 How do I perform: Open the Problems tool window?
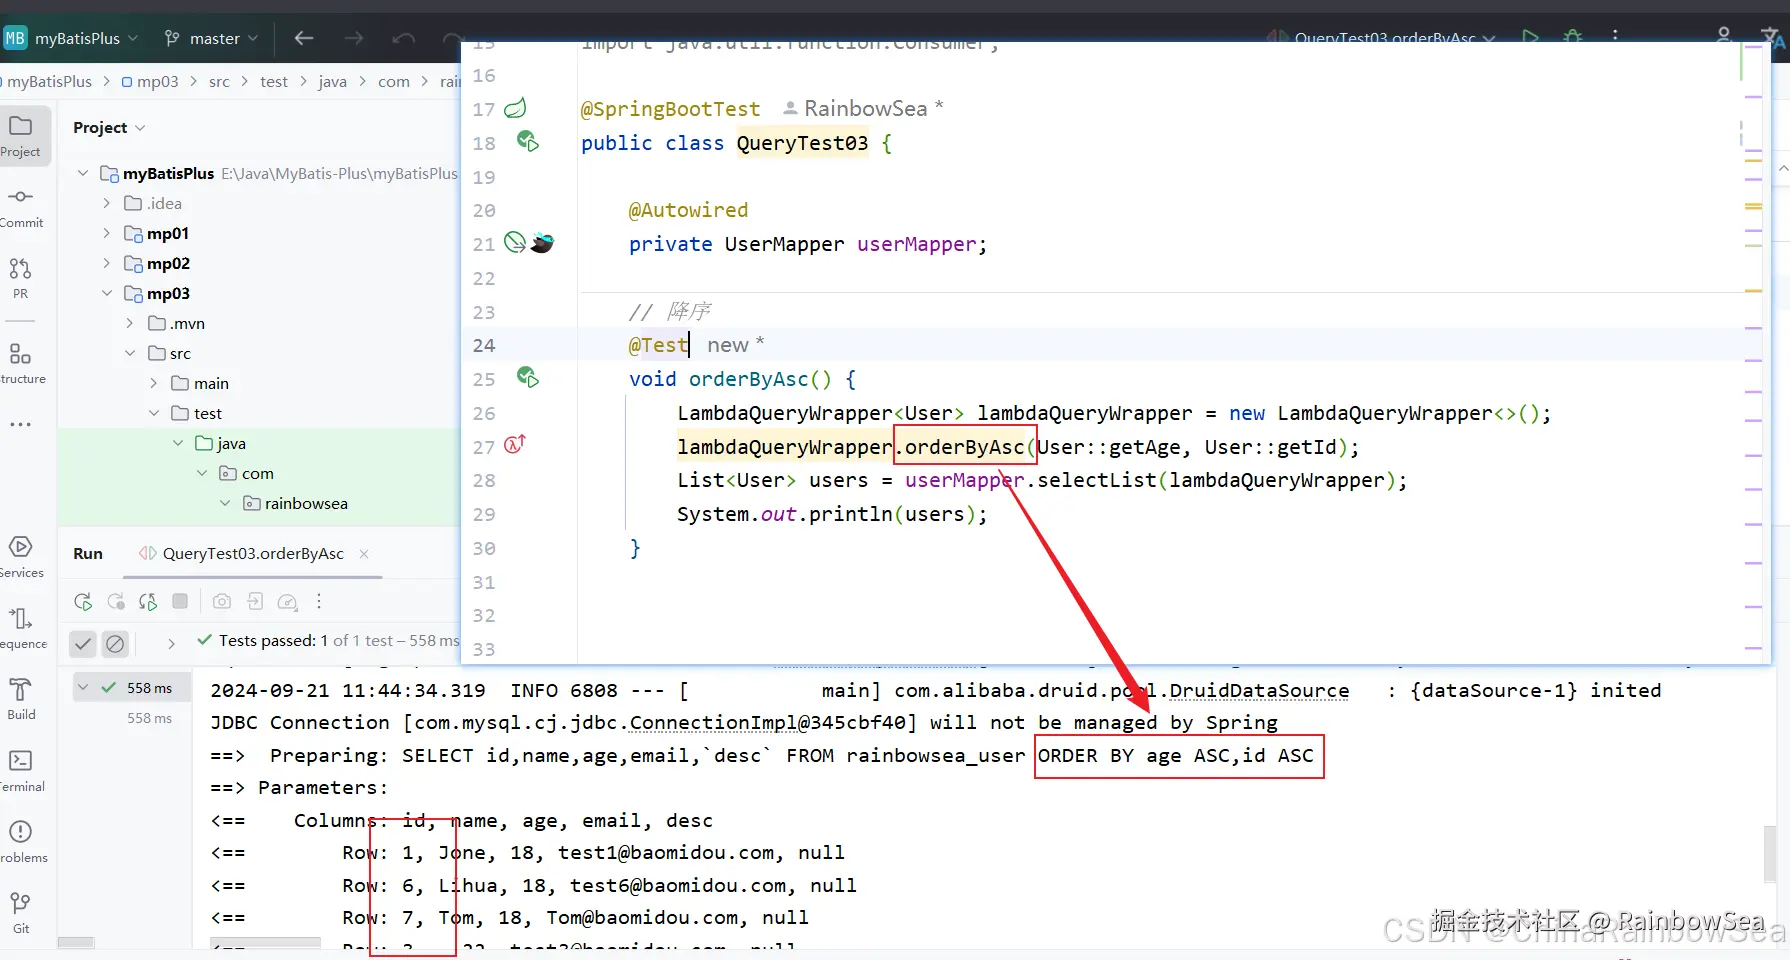coord(21,842)
